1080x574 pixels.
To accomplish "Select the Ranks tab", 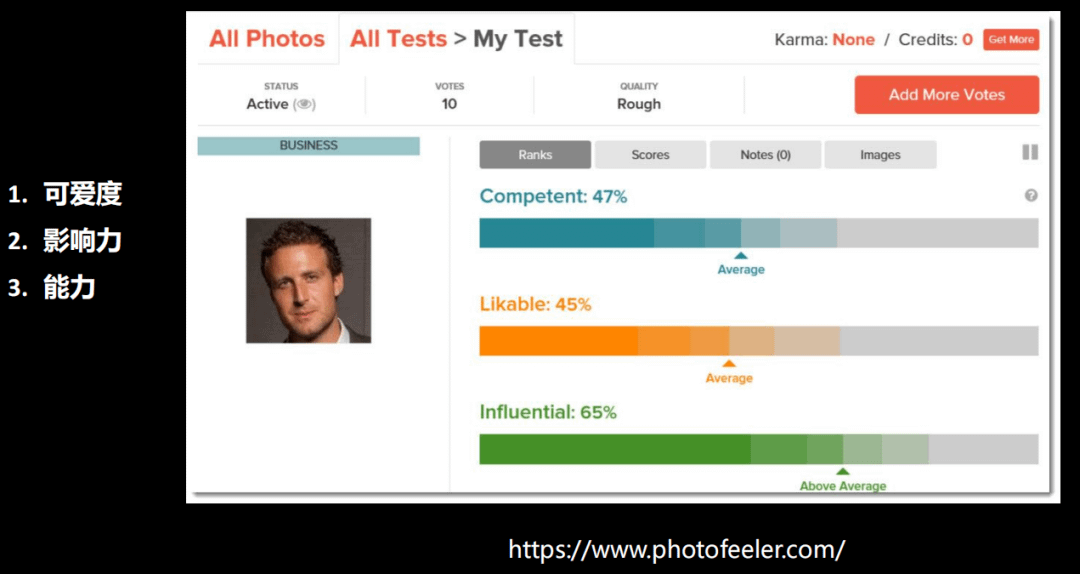I will (x=535, y=155).
